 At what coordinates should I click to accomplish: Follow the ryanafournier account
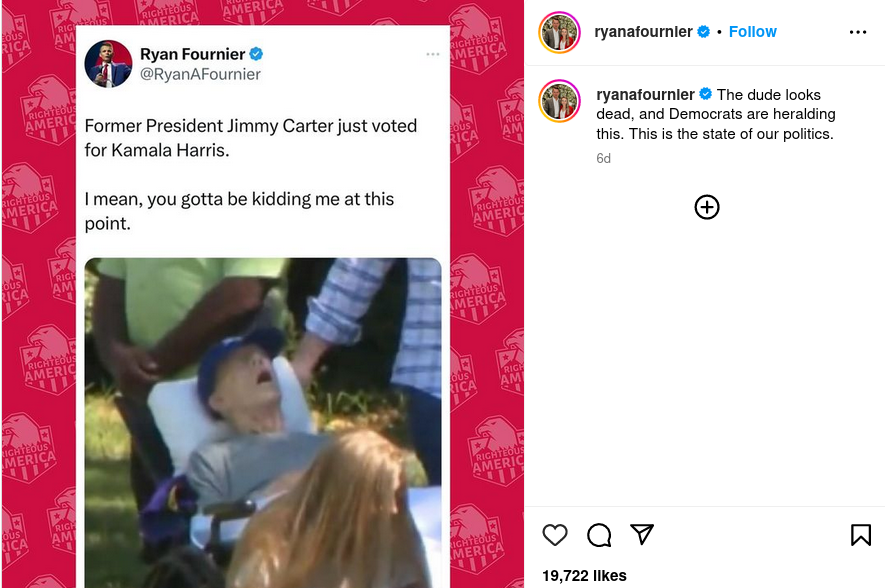point(752,32)
